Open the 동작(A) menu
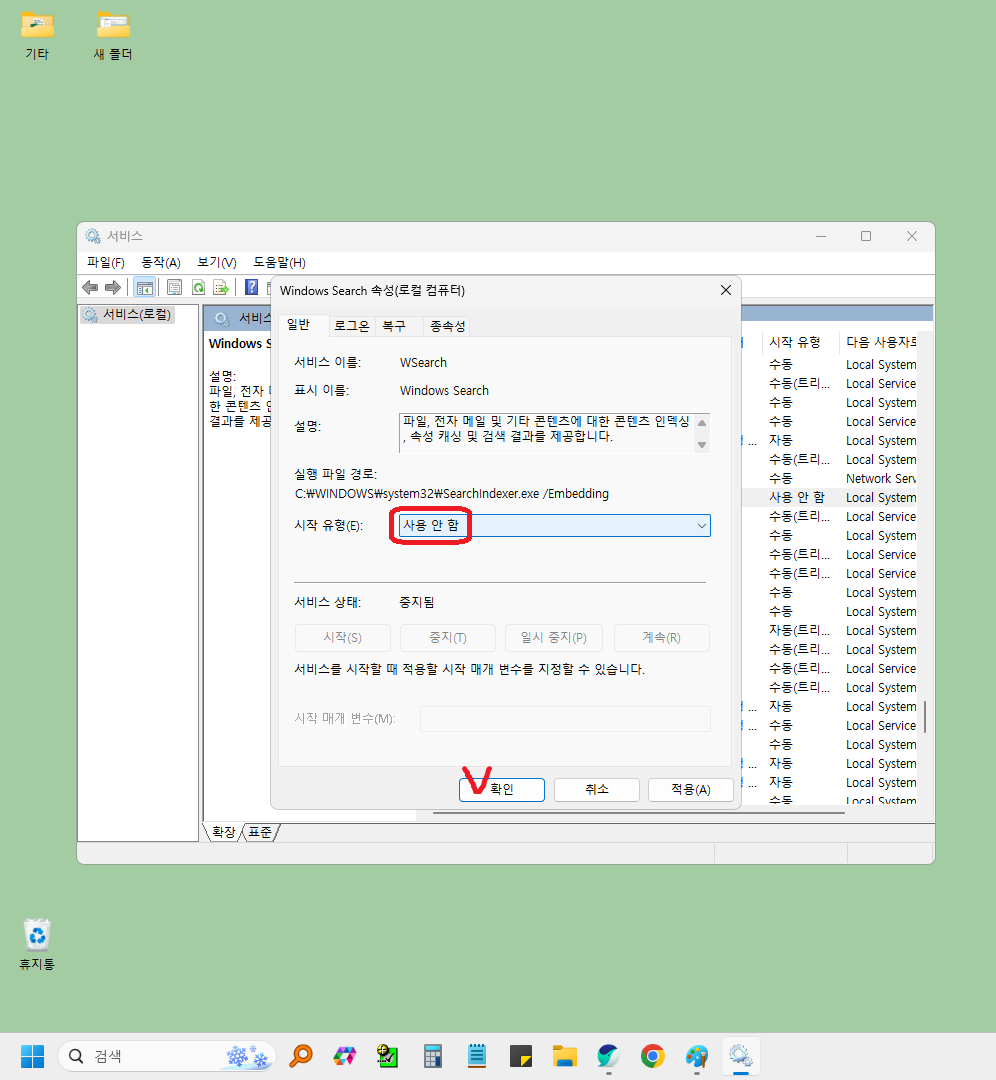This screenshot has height=1080, width=996. 160,262
